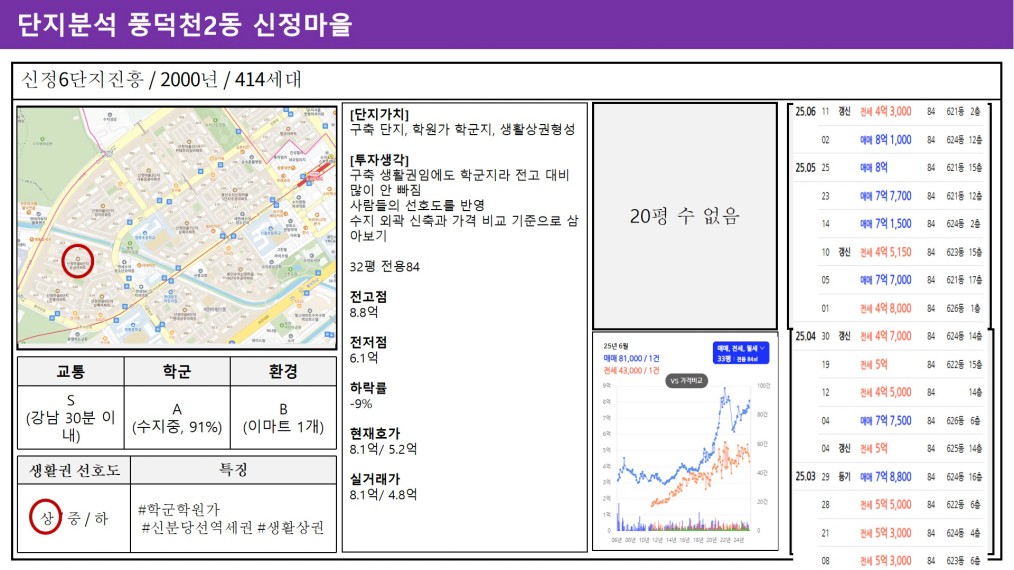
Task: Click the [투자생각] heading
Action: [x=379, y=160]
